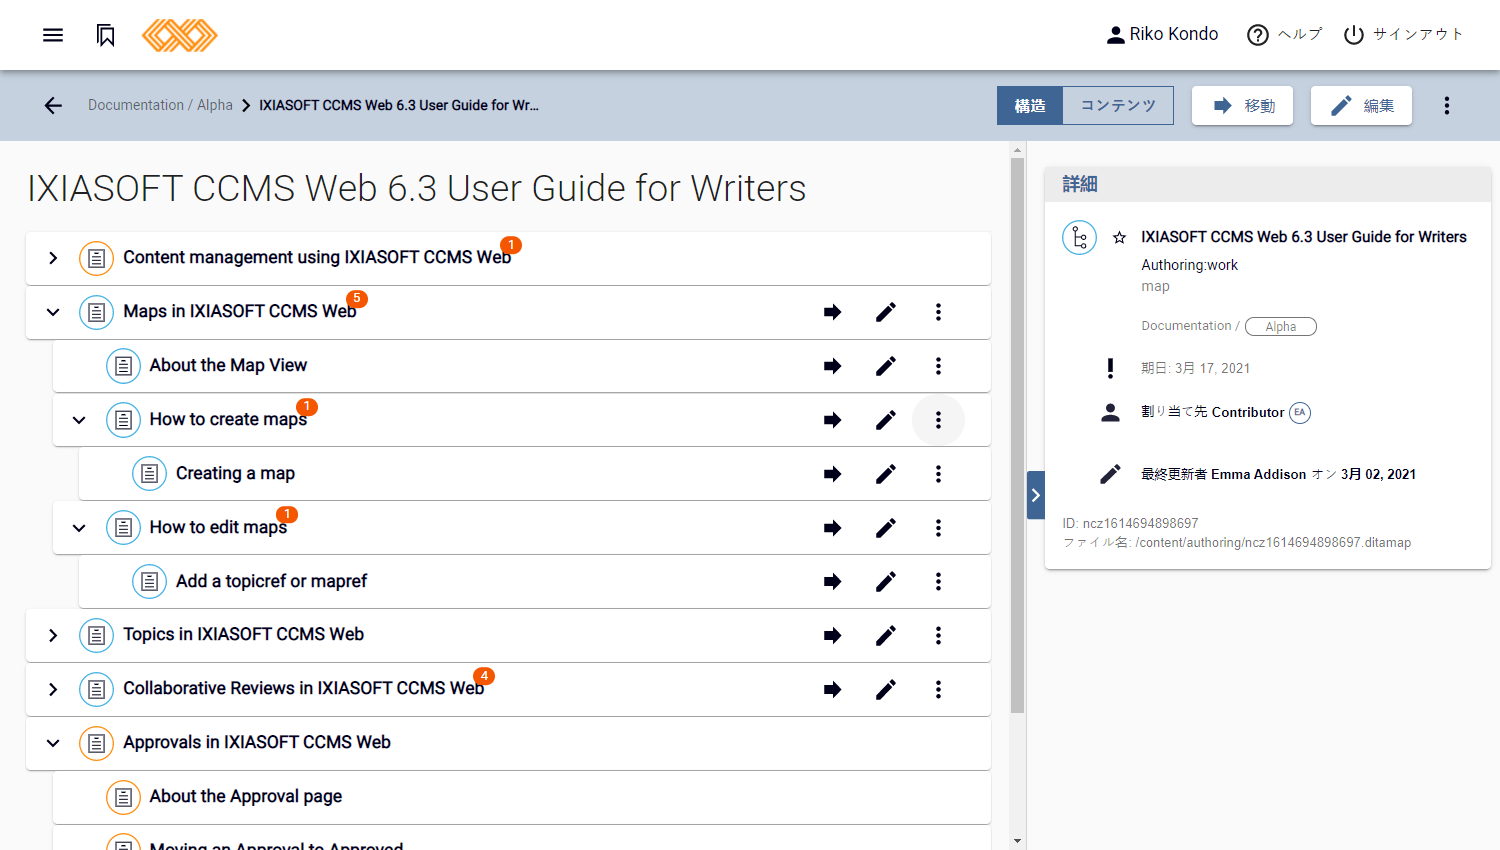Click the map type icon in details panel
This screenshot has width=1500, height=850.
(1079, 238)
